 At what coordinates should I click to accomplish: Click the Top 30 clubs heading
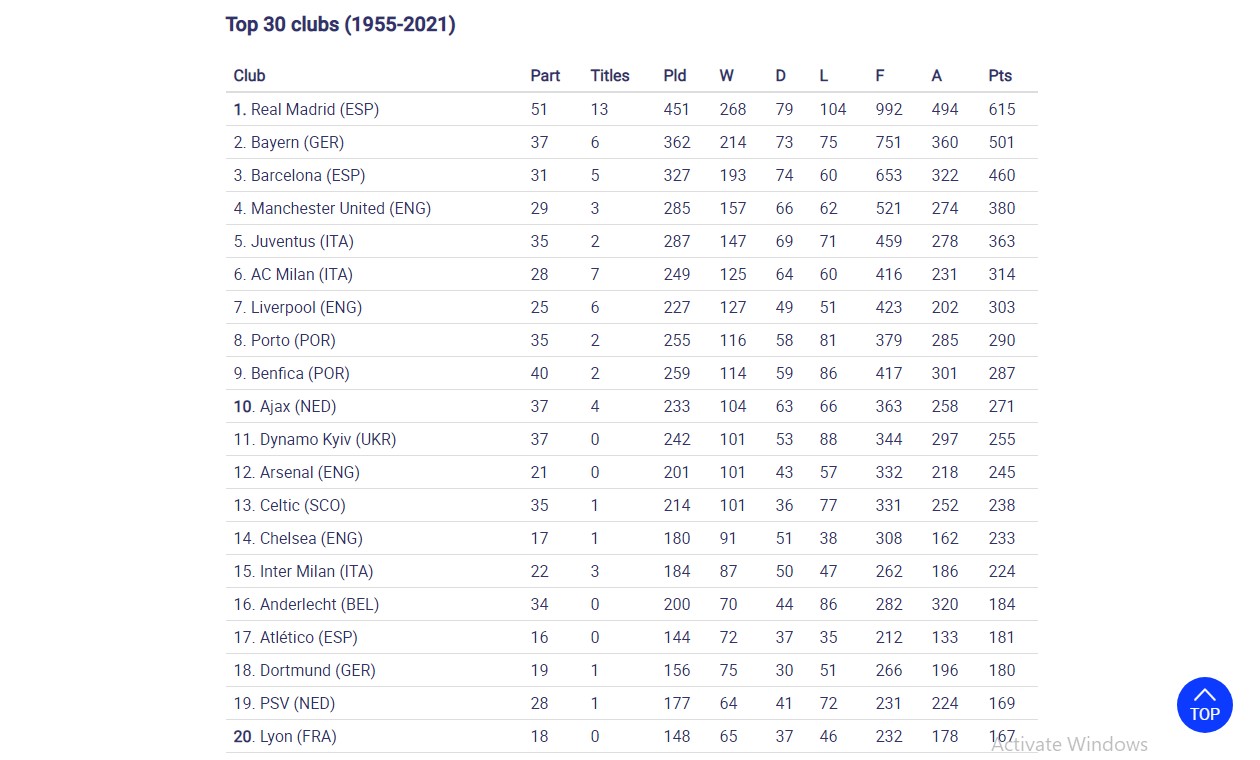340,24
